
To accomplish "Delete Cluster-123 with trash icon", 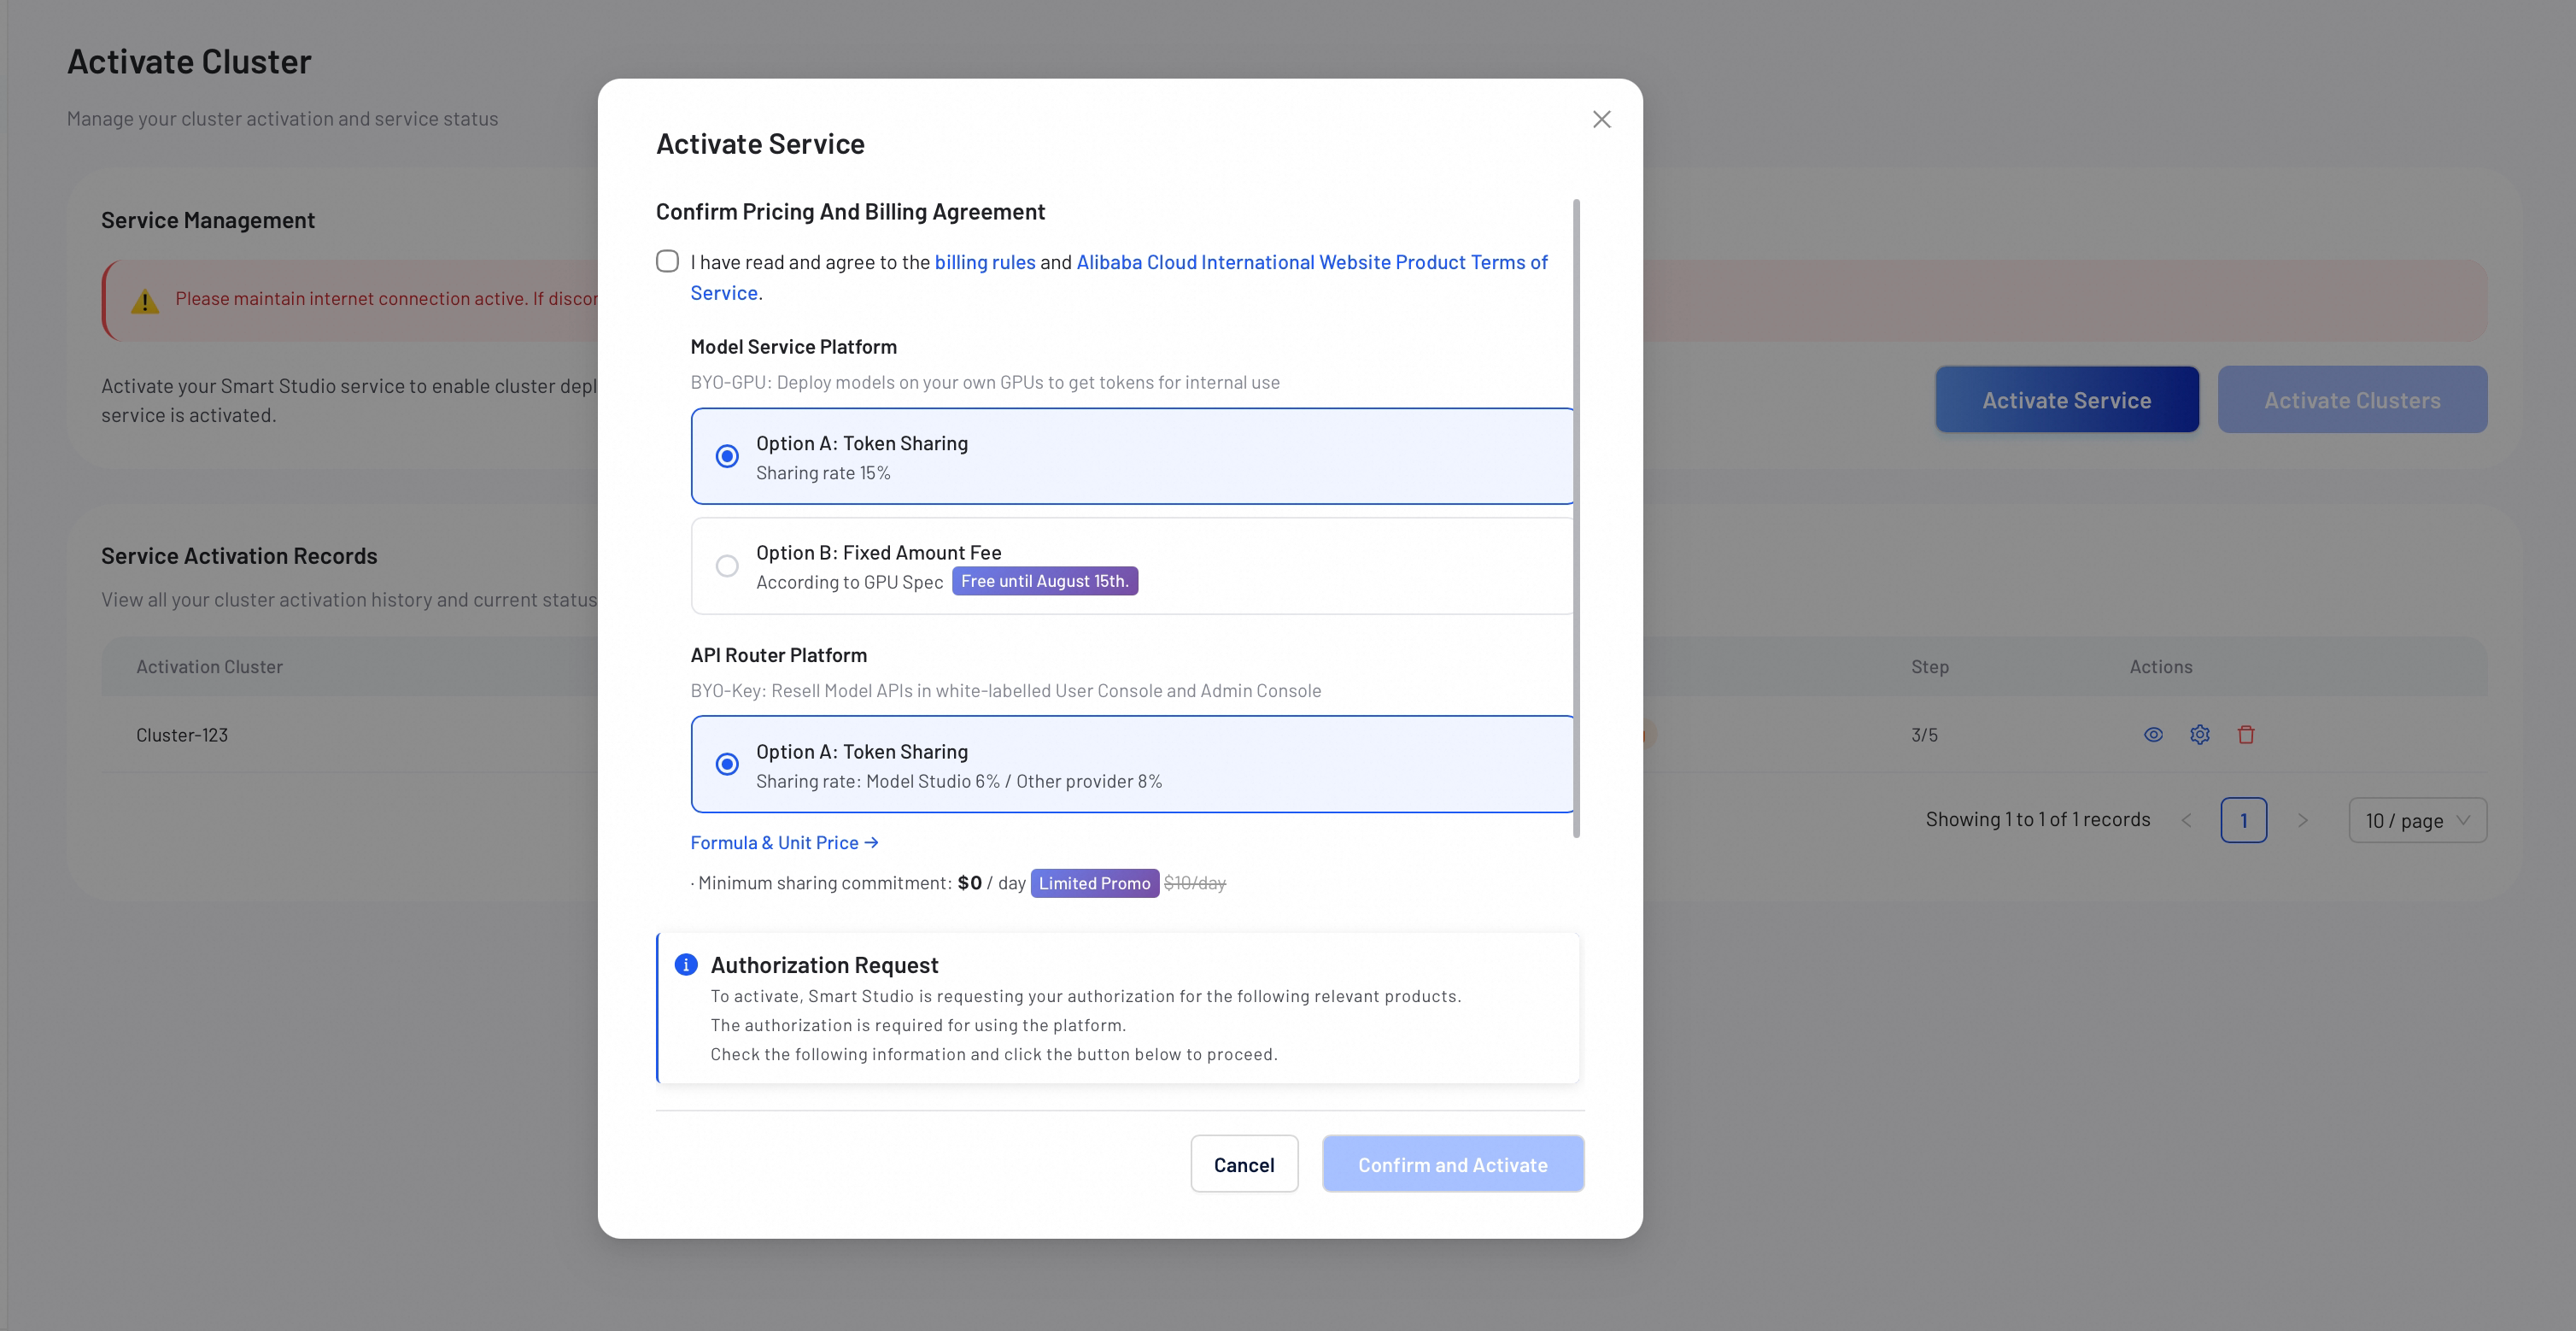I will click(x=2246, y=735).
